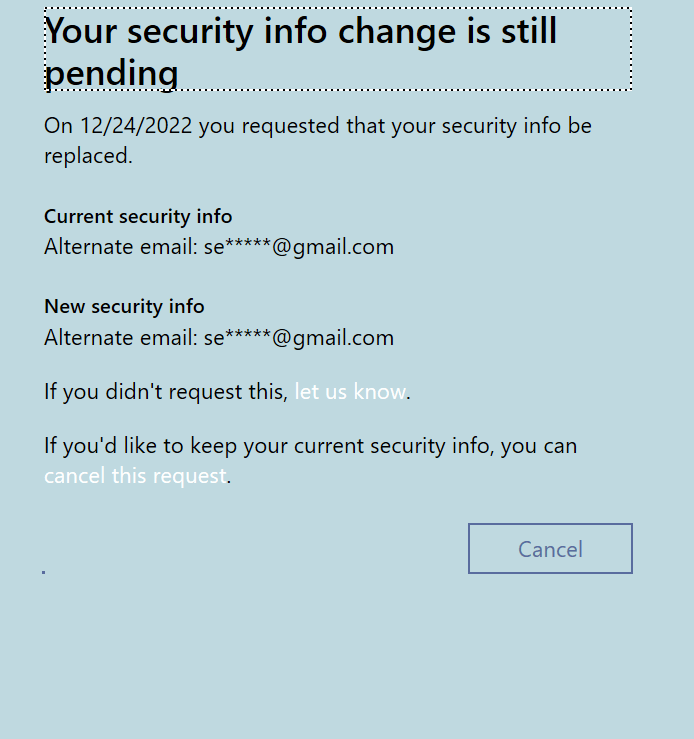Click "you requested that your security info" text
694x739 pixels.
[x=380, y=126]
